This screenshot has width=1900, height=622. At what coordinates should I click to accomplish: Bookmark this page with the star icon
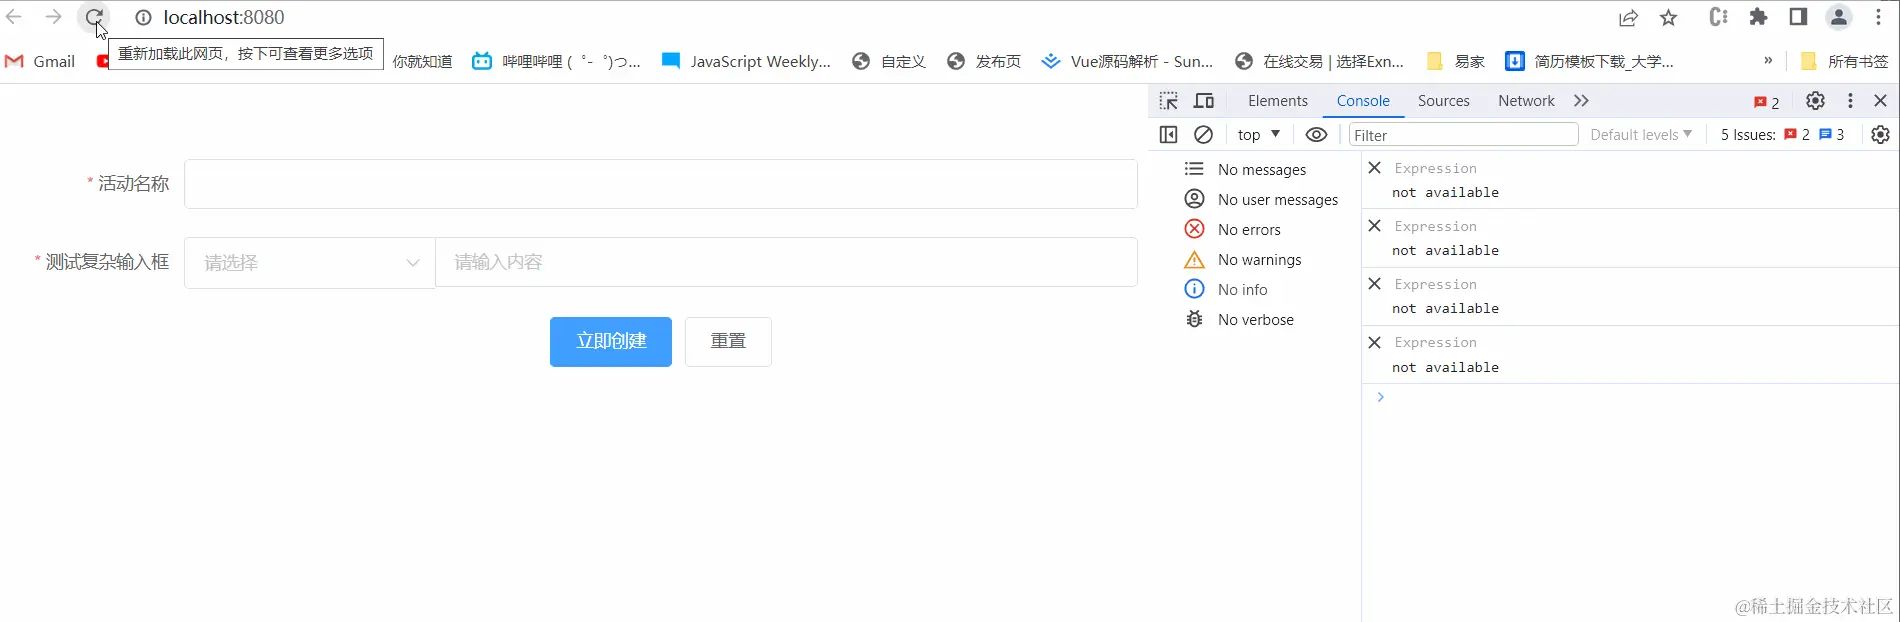[1668, 17]
